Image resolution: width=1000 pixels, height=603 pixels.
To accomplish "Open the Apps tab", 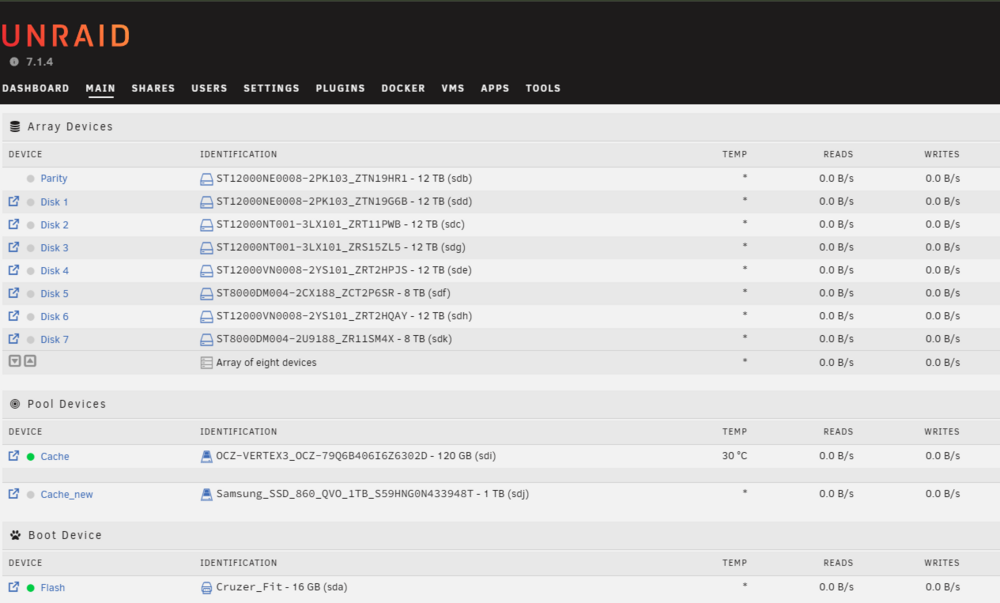I will [x=495, y=89].
